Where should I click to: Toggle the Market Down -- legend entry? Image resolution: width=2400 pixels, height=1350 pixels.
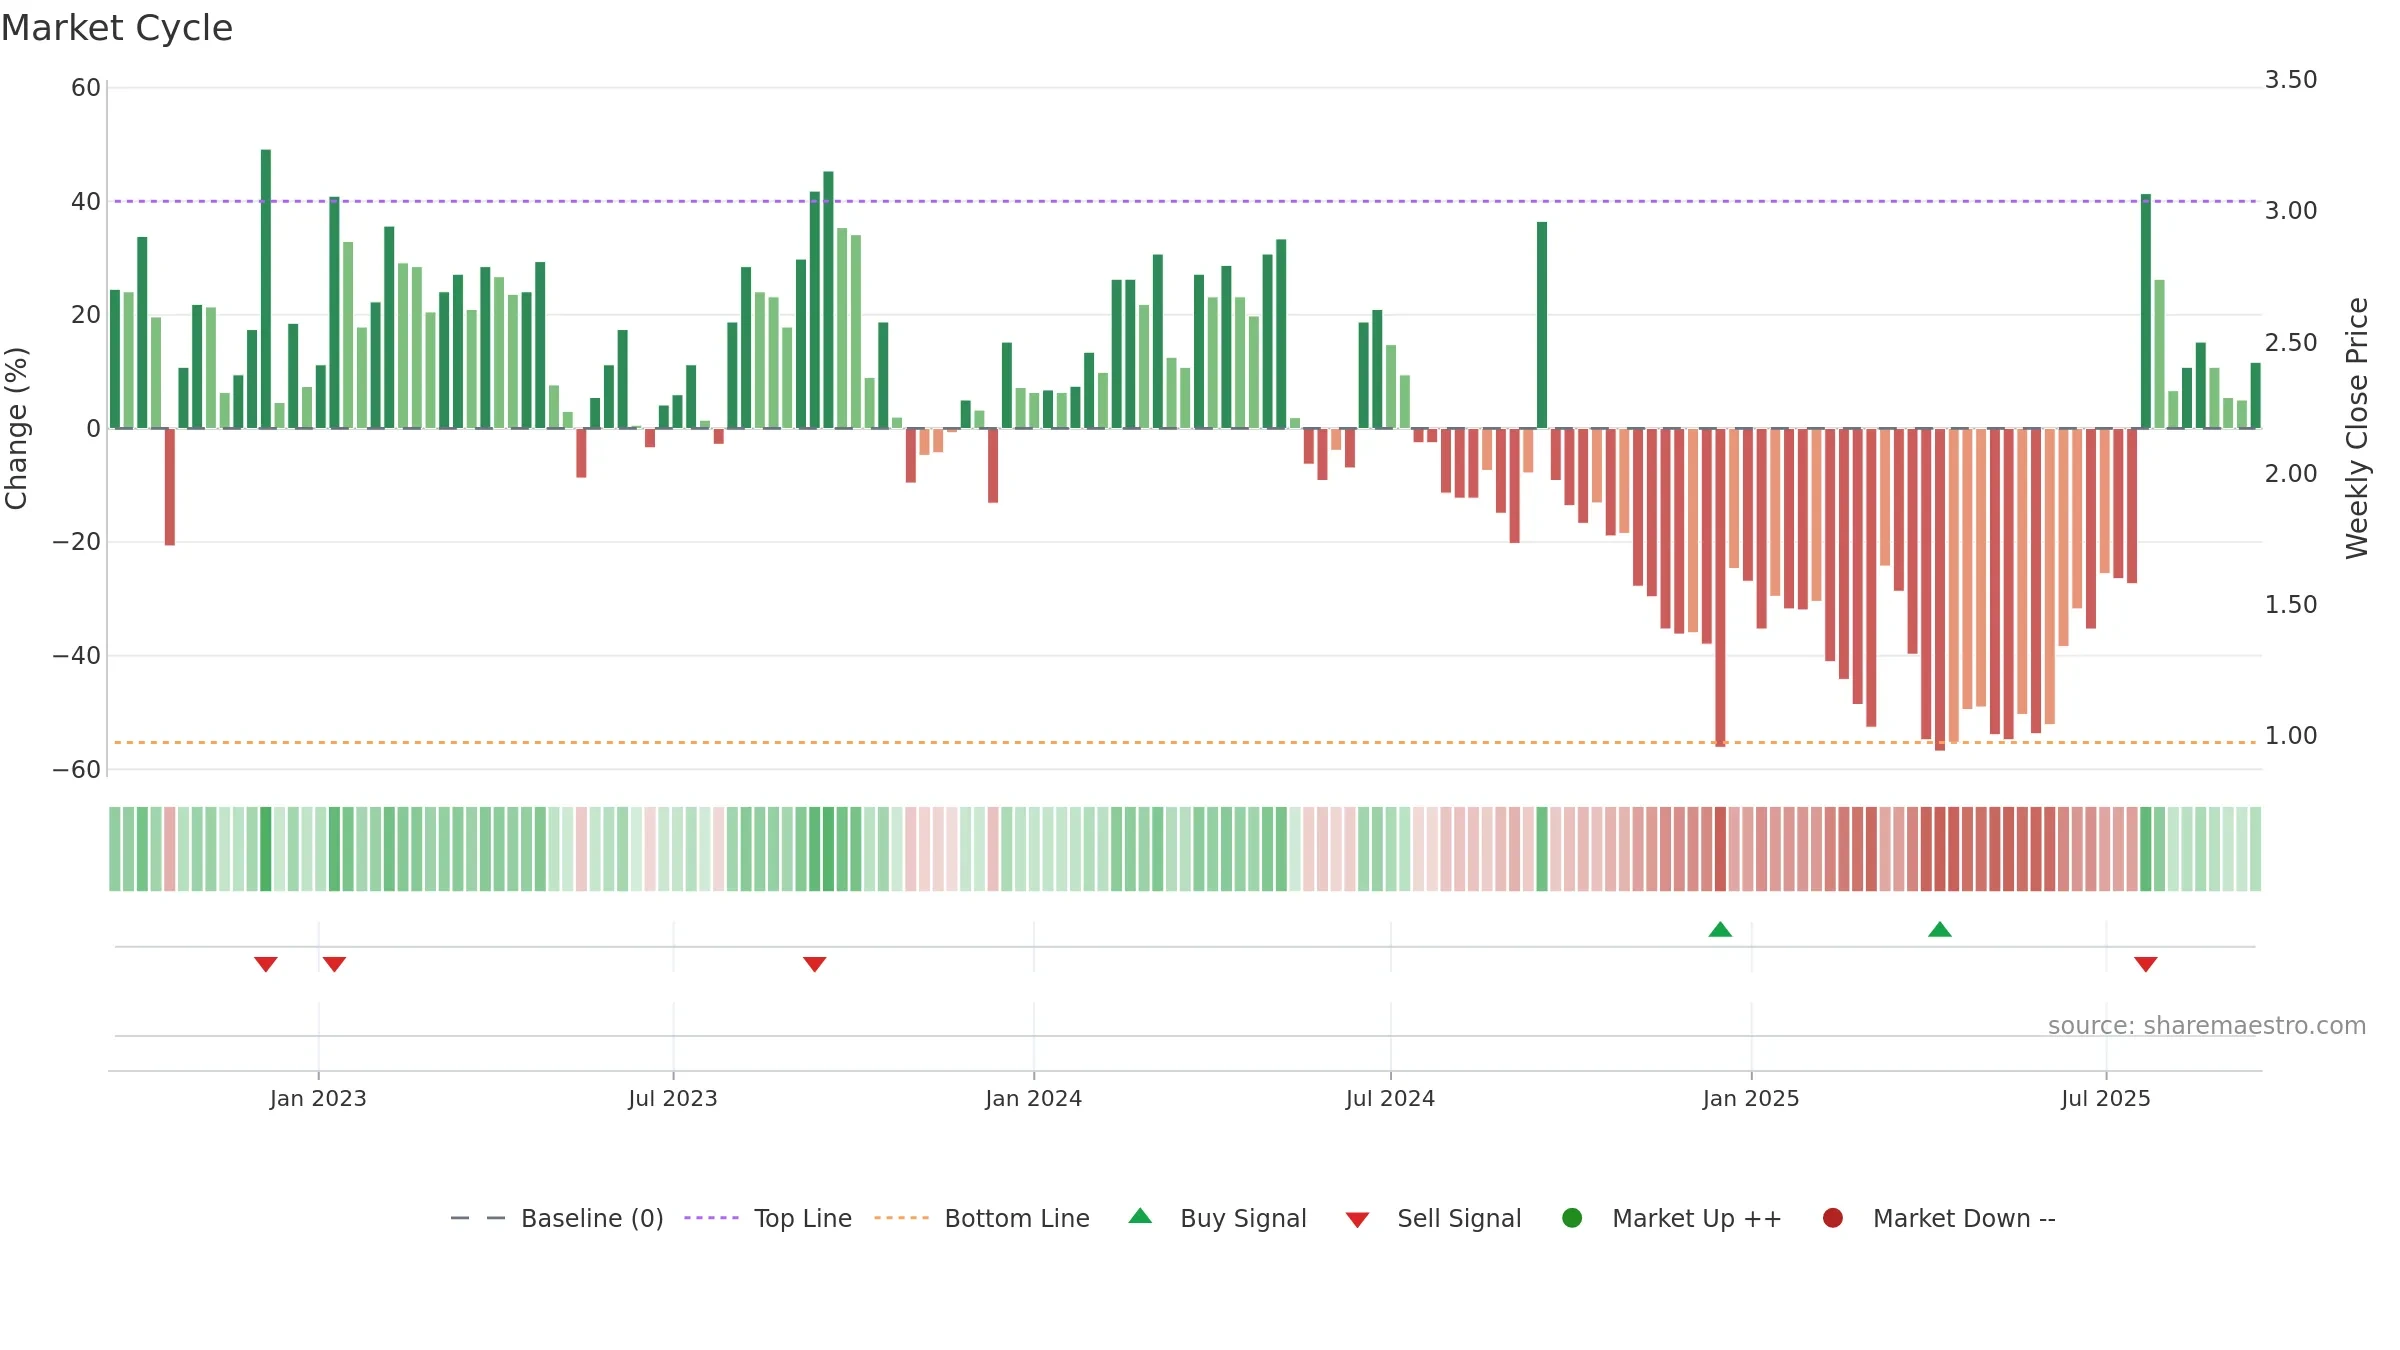pos(1939,1218)
